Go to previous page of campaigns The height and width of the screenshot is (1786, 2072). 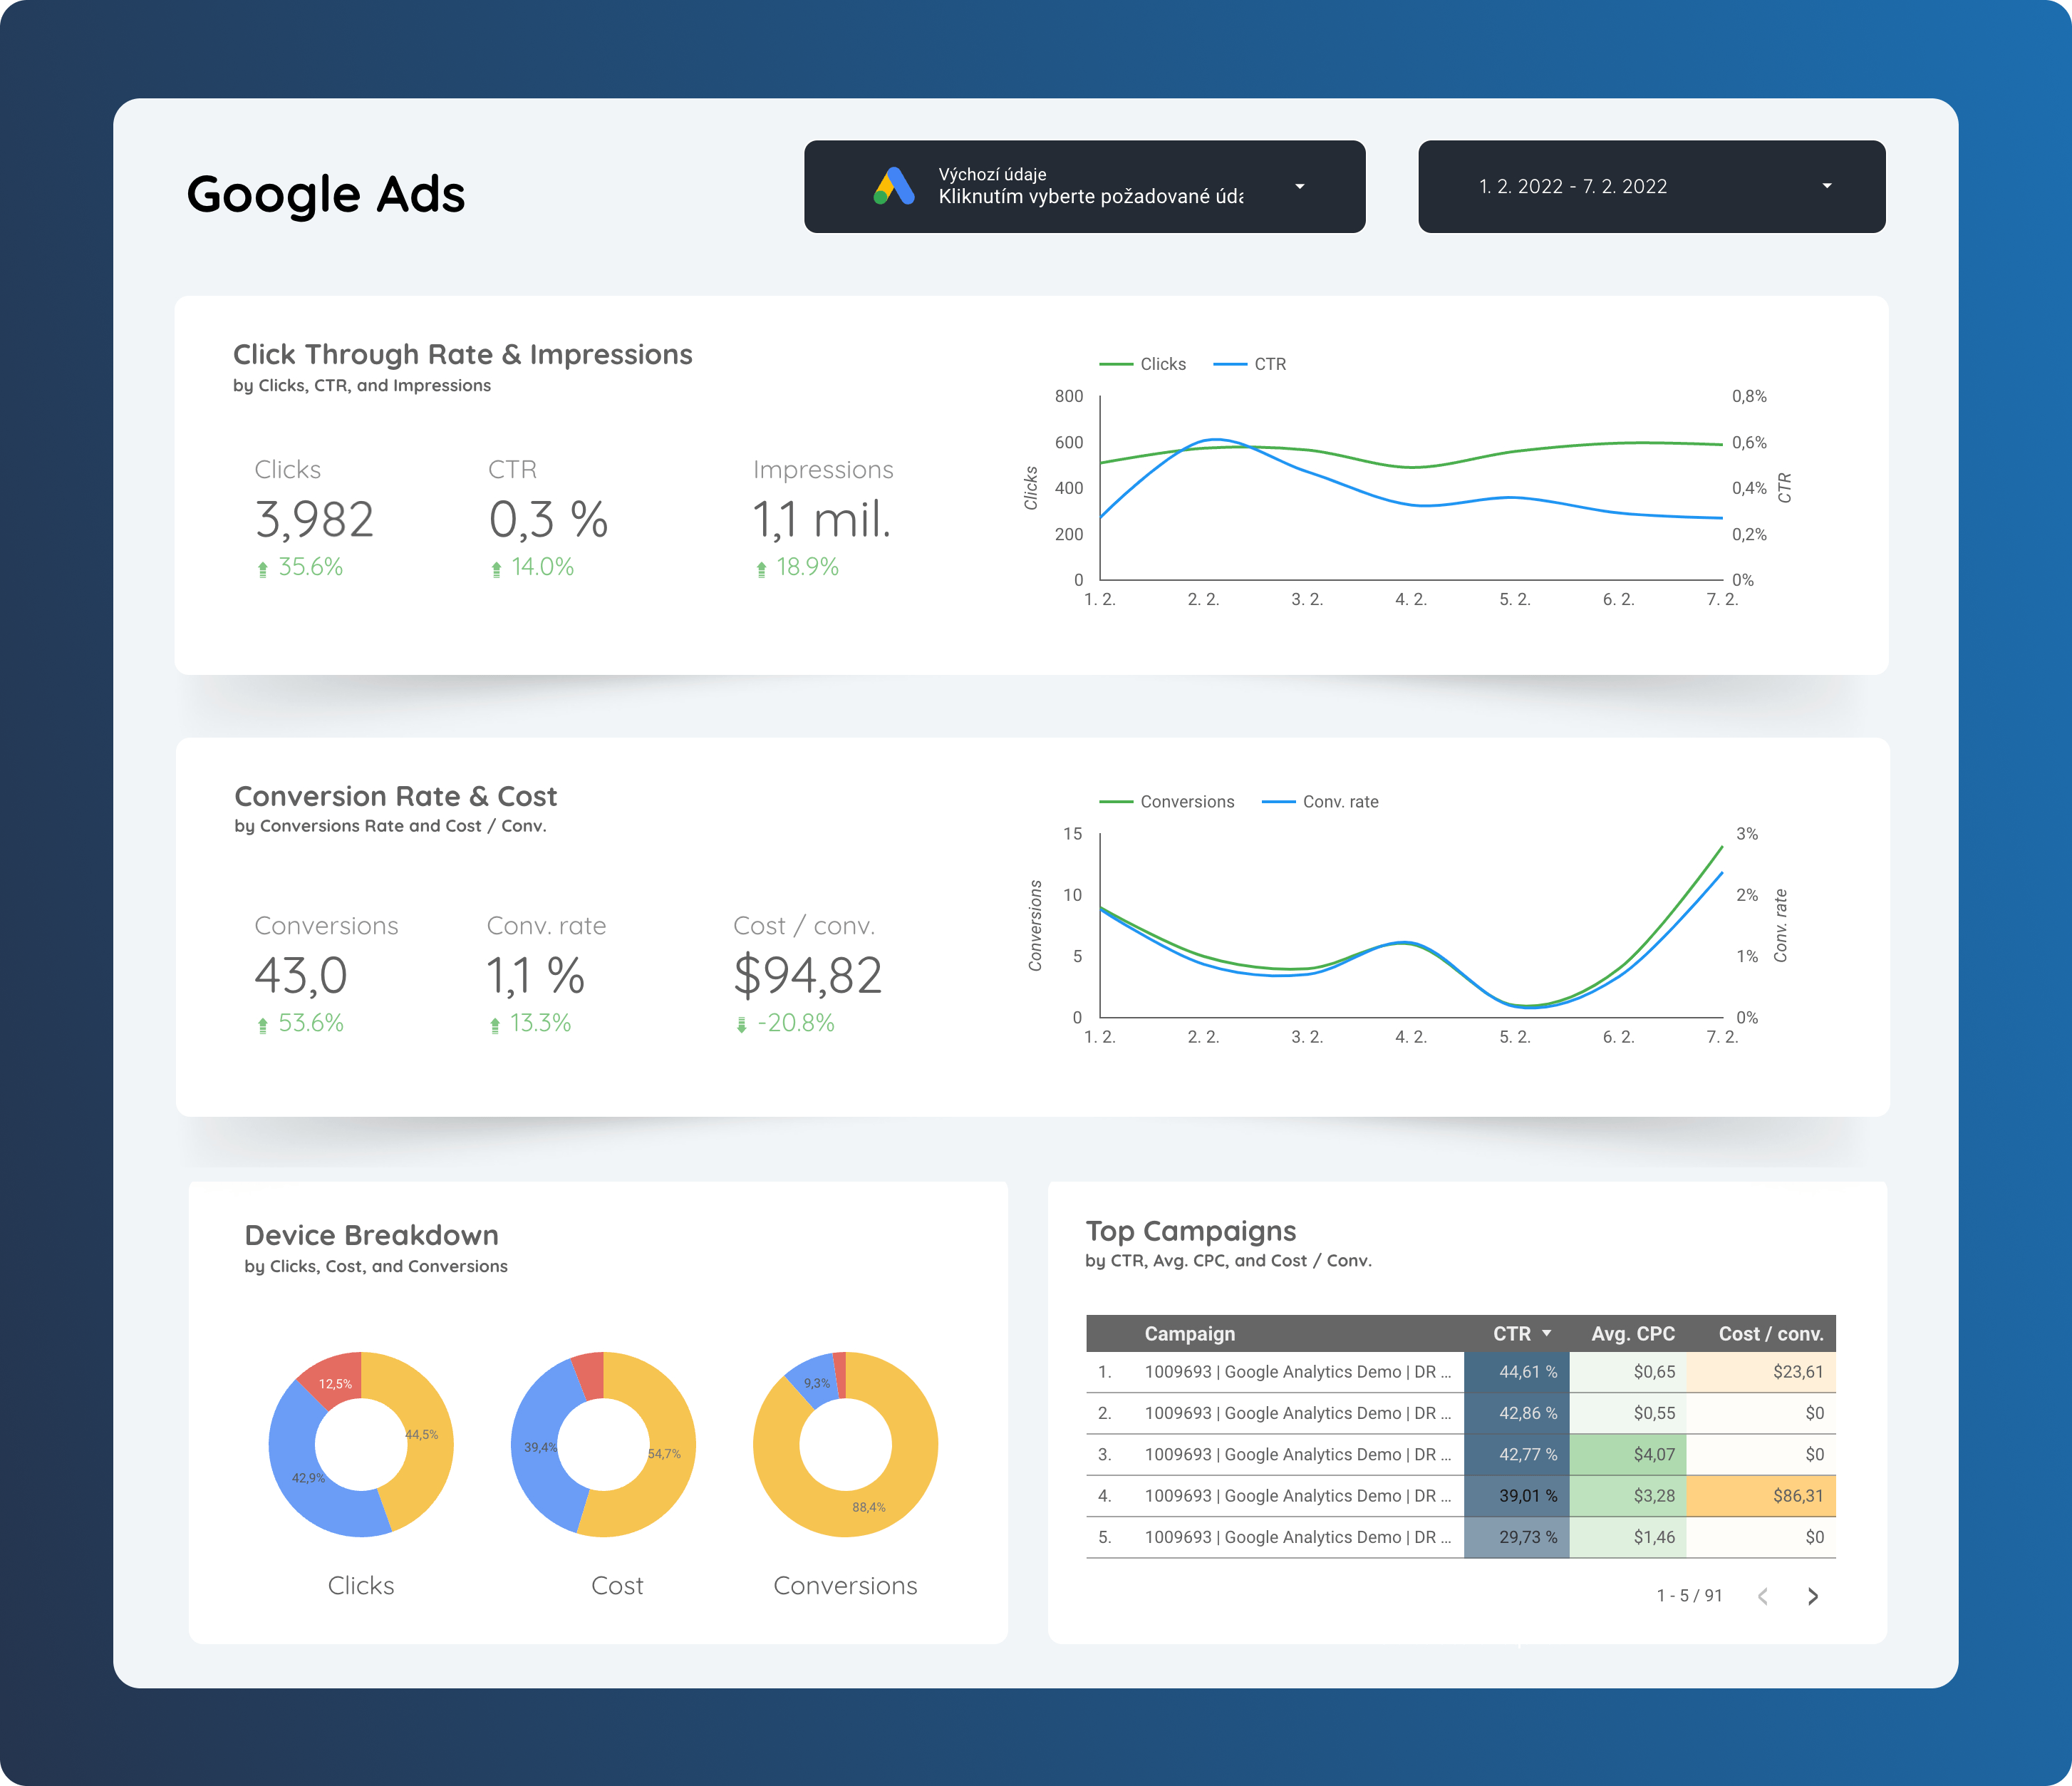(1763, 1596)
